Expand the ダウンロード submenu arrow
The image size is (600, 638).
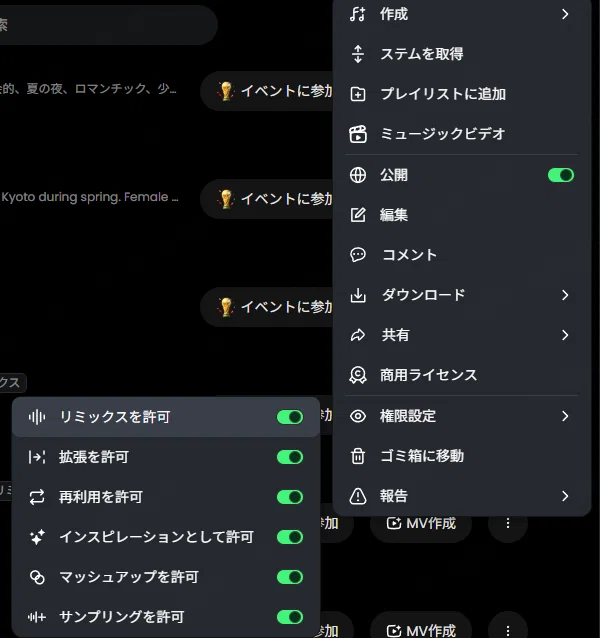click(x=565, y=295)
